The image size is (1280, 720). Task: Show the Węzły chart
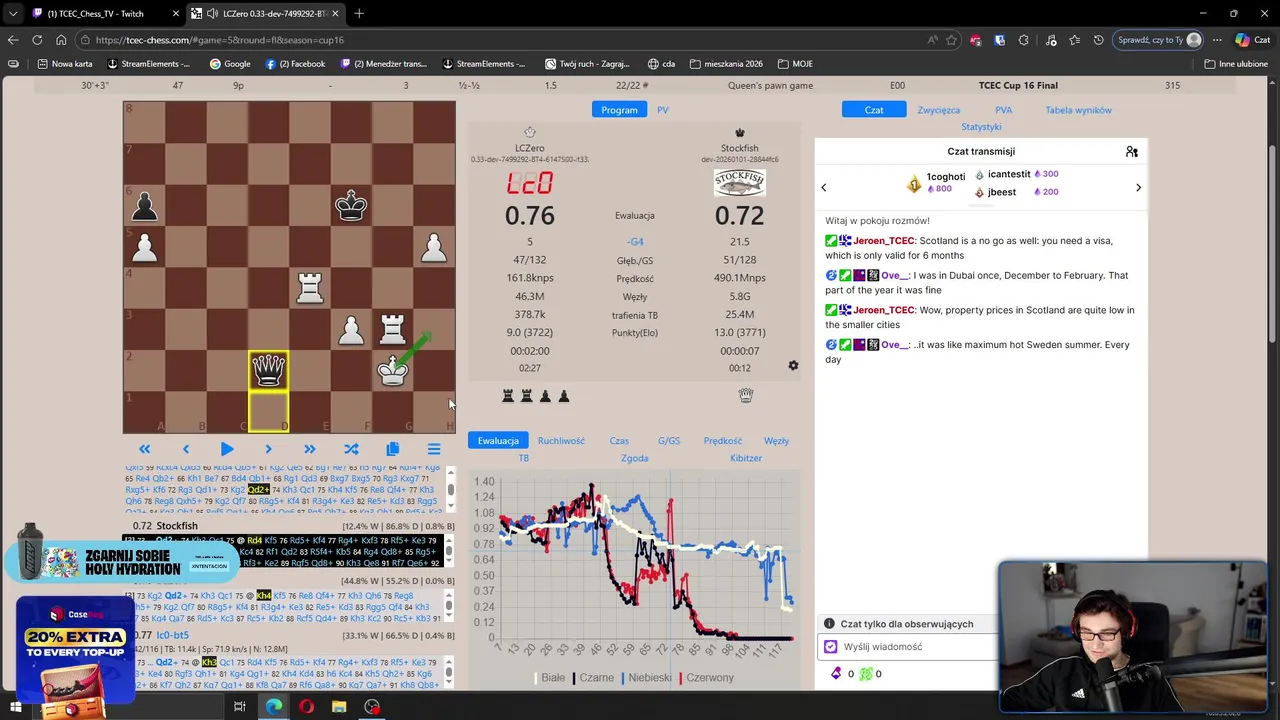776,440
